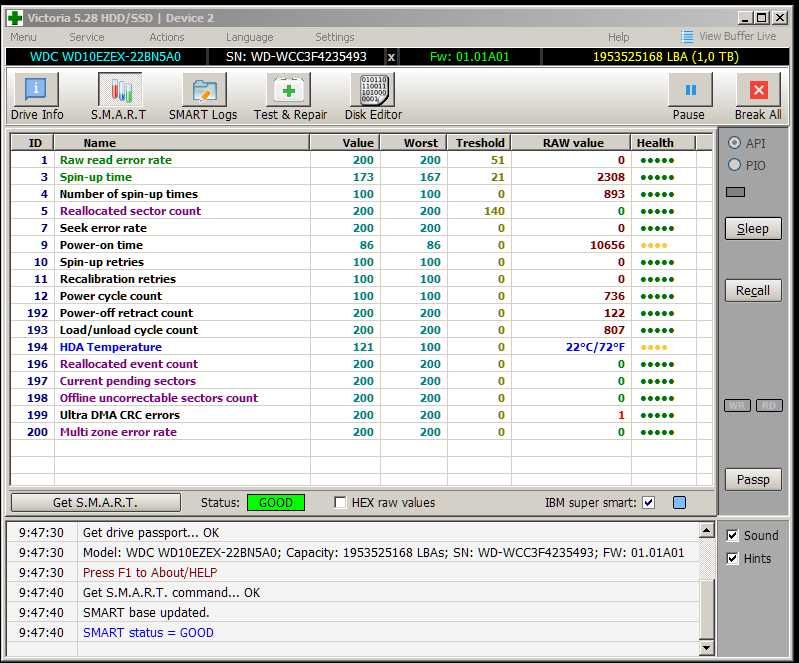Switch to the S.M.A.R.T view
799x663 pixels.
119,97
